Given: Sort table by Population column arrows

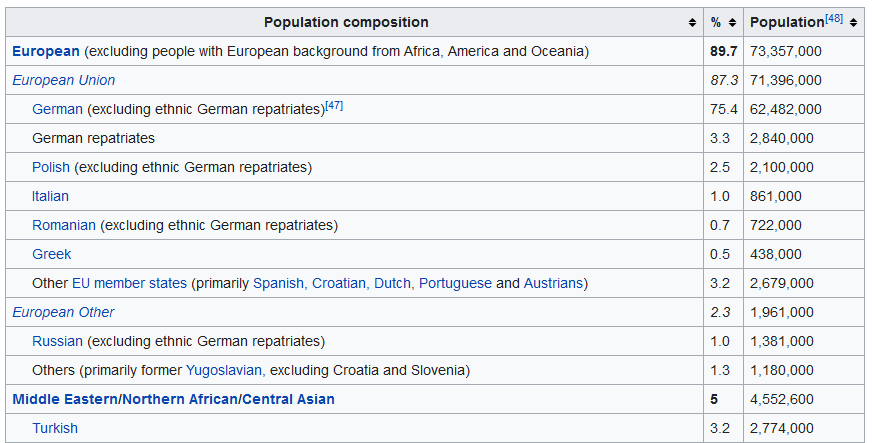Looking at the screenshot, I should coord(853,22).
